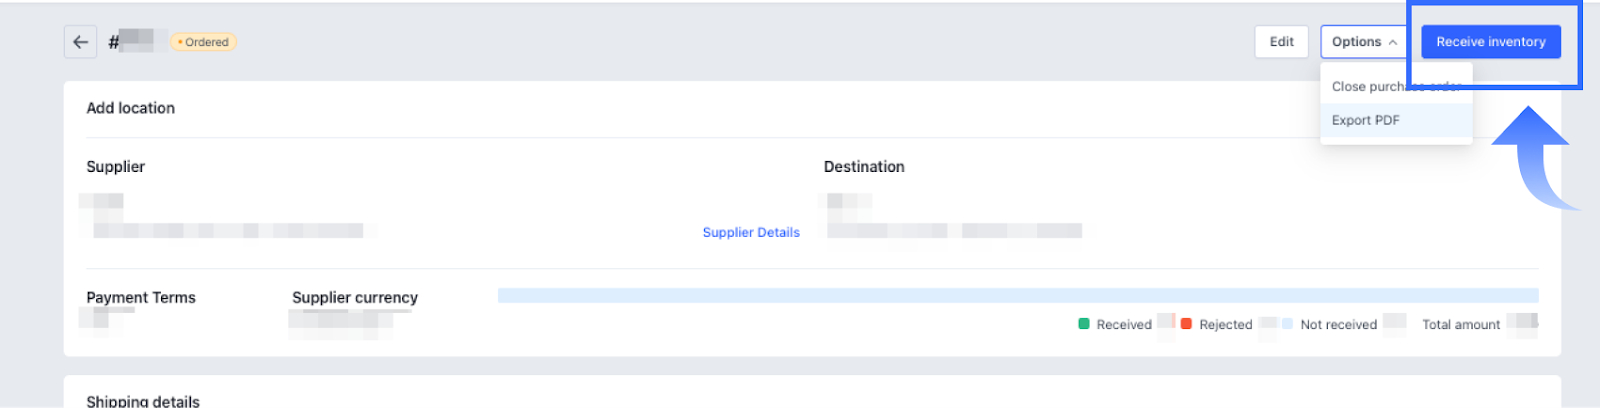
Task: Click the light blue Not received square
Action: point(1287,324)
